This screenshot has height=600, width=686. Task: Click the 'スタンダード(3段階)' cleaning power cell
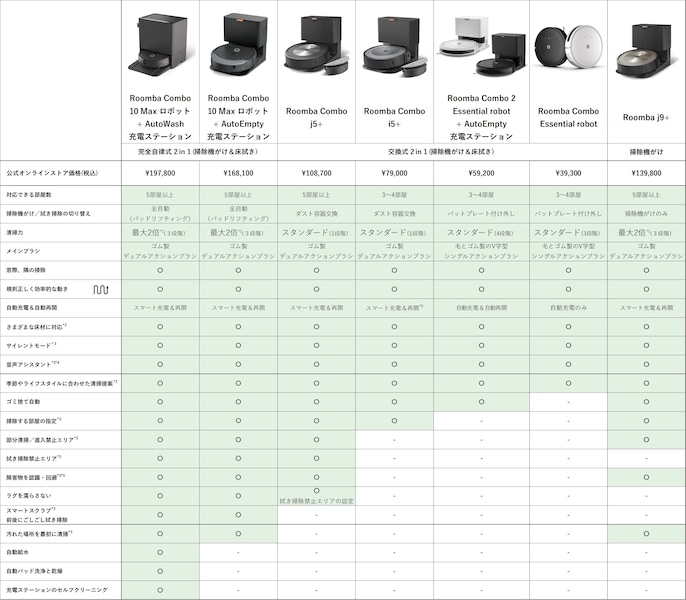(x=568, y=232)
